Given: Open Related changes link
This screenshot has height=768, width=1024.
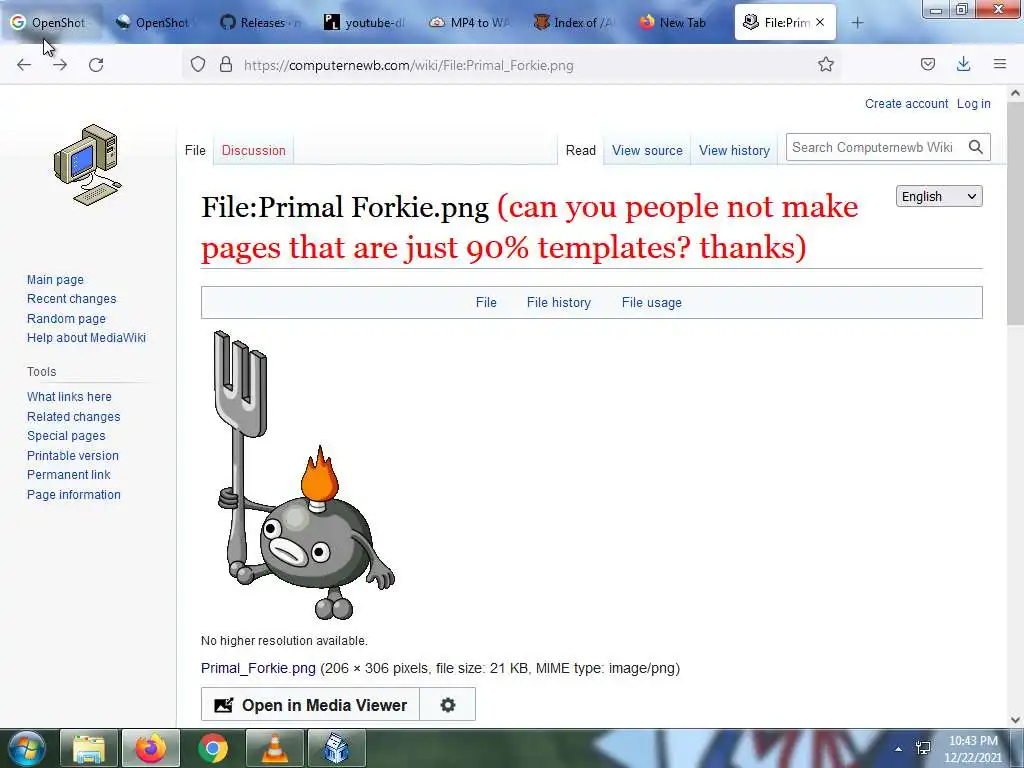Looking at the screenshot, I should [74, 417].
